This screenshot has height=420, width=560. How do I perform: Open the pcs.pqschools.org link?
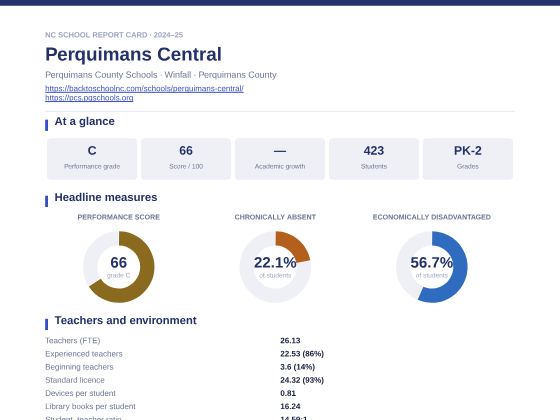click(89, 98)
